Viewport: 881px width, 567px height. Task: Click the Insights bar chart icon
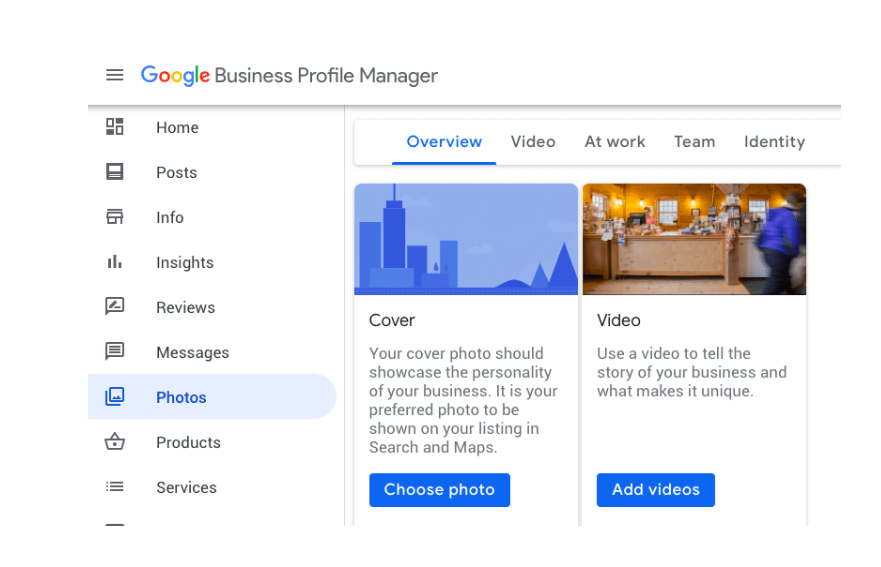click(x=115, y=262)
